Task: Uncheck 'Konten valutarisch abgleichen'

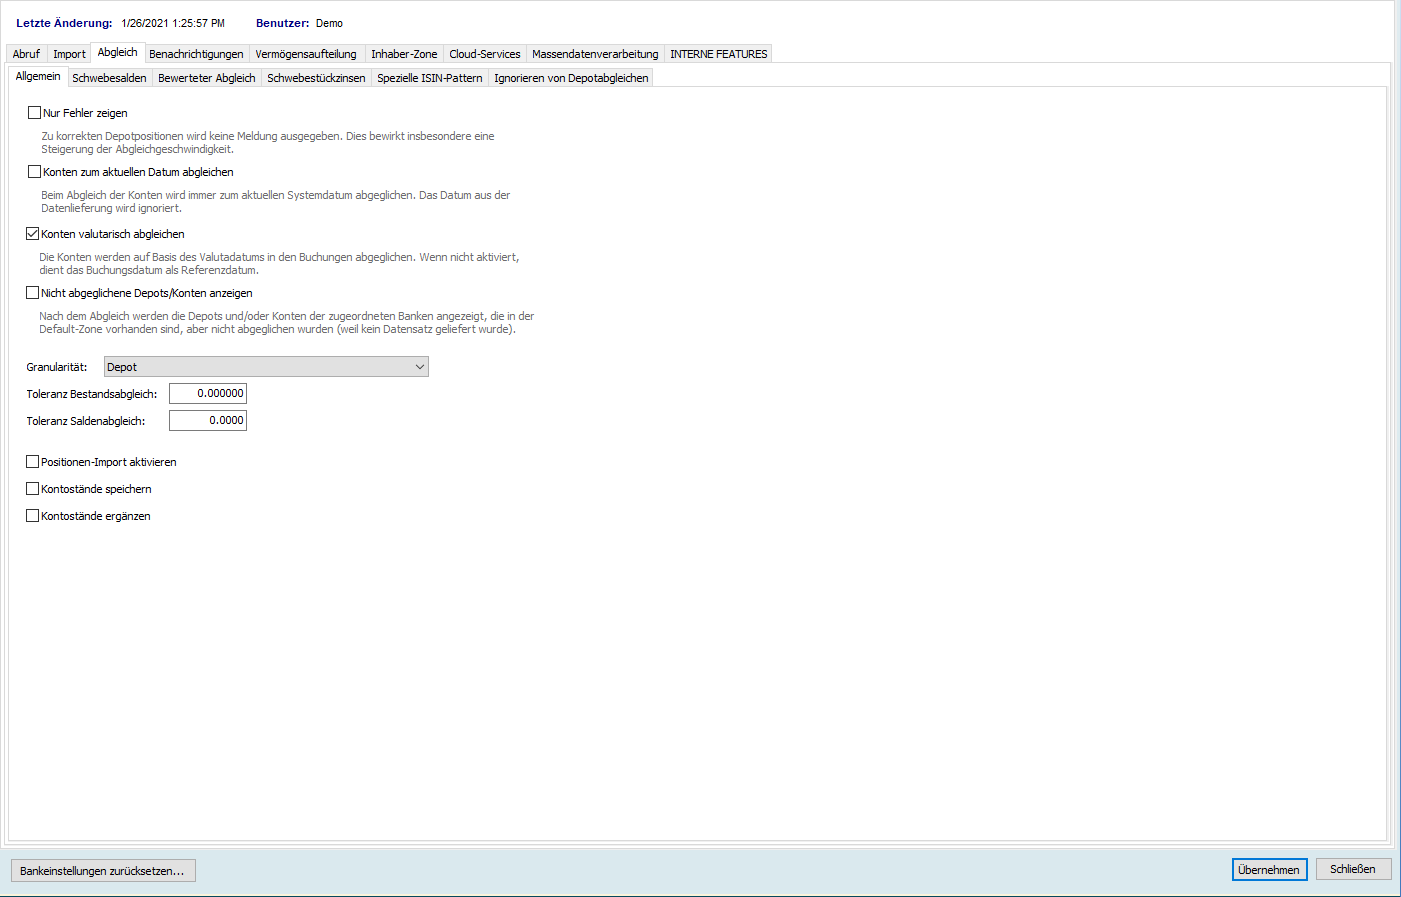Action: click(x=33, y=234)
